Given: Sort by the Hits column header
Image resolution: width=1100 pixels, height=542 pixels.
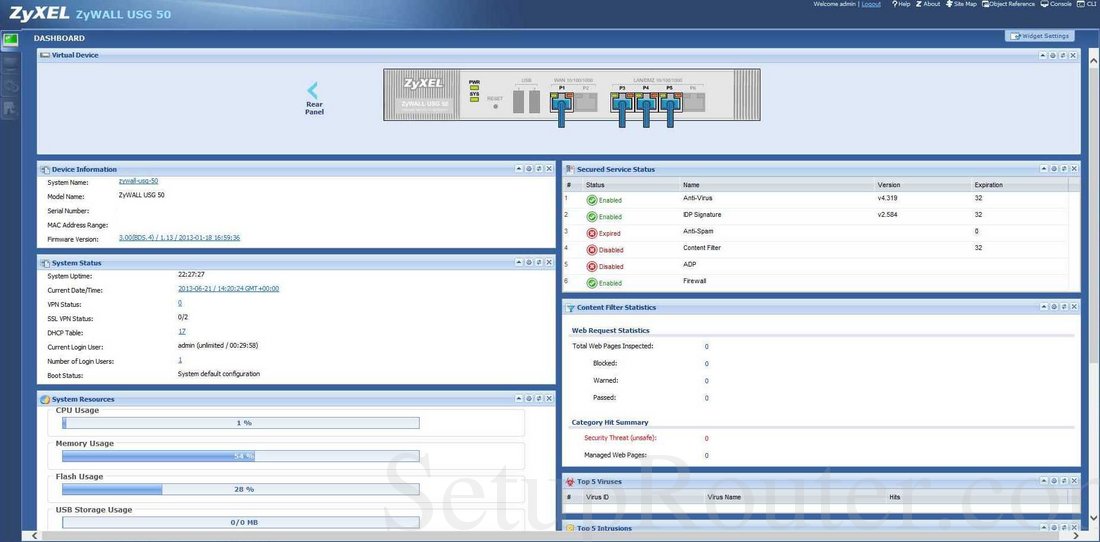Looking at the screenshot, I should pos(978,497).
